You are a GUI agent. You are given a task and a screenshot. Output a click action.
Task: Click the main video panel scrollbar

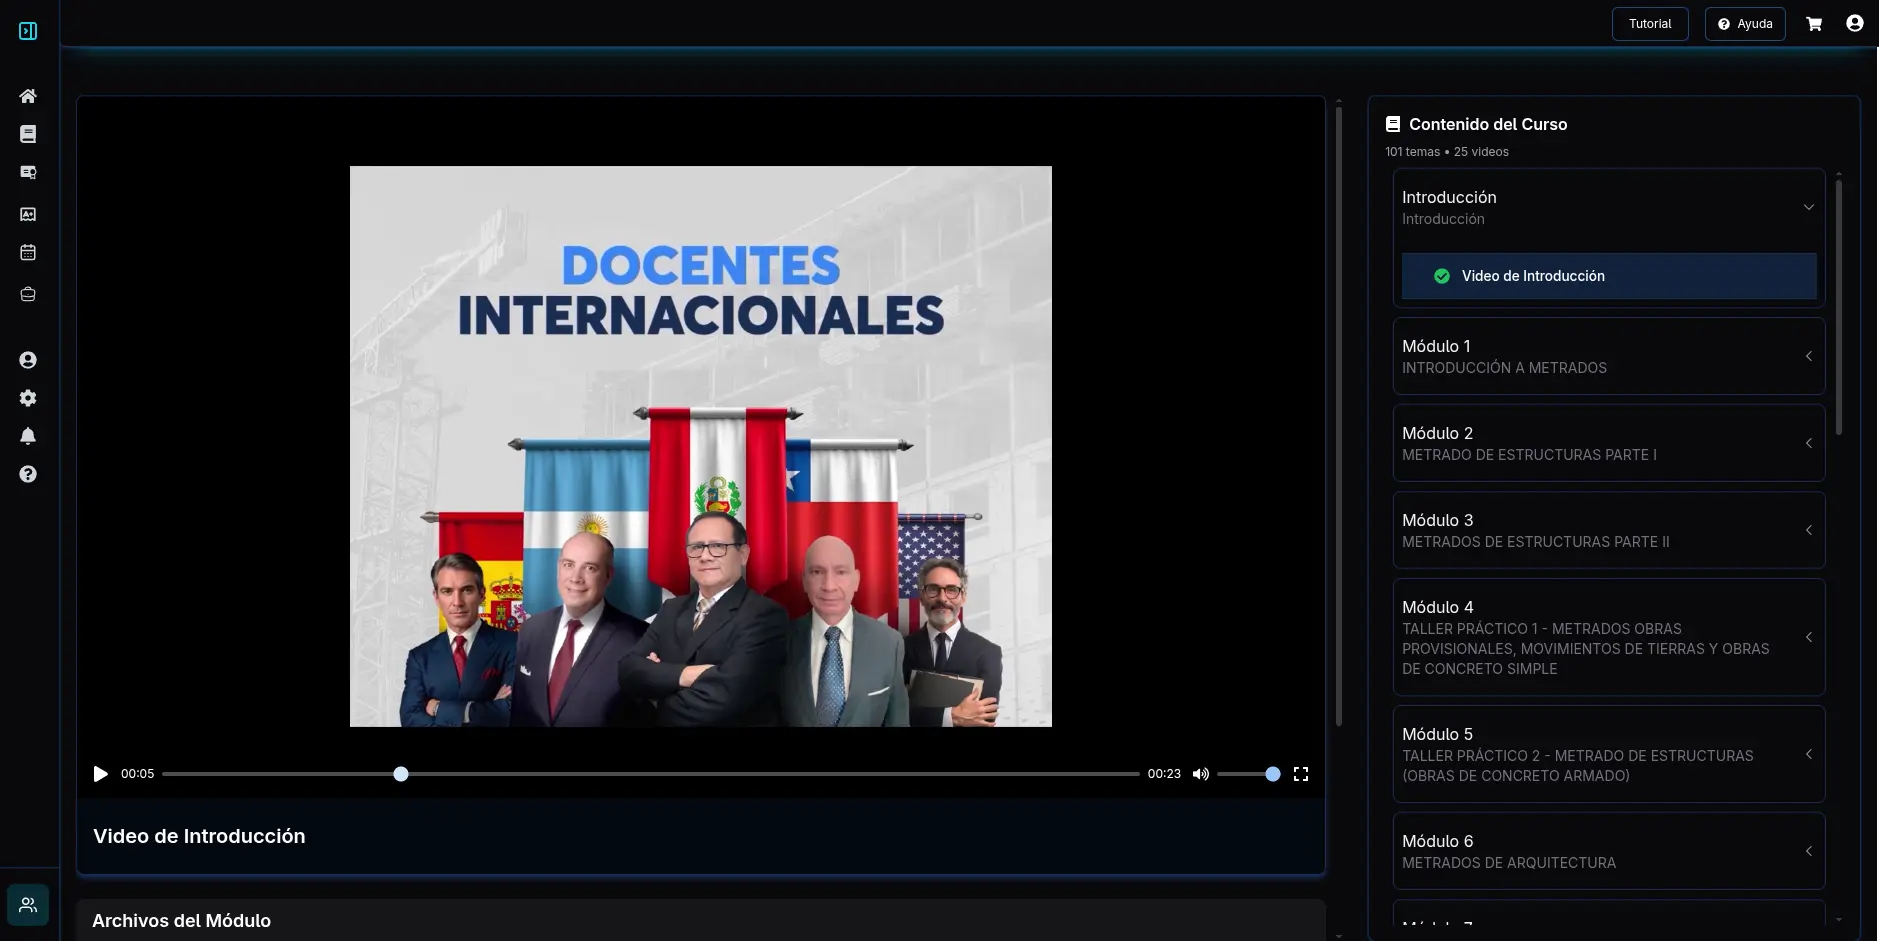pyautogui.click(x=1339, y=415)
